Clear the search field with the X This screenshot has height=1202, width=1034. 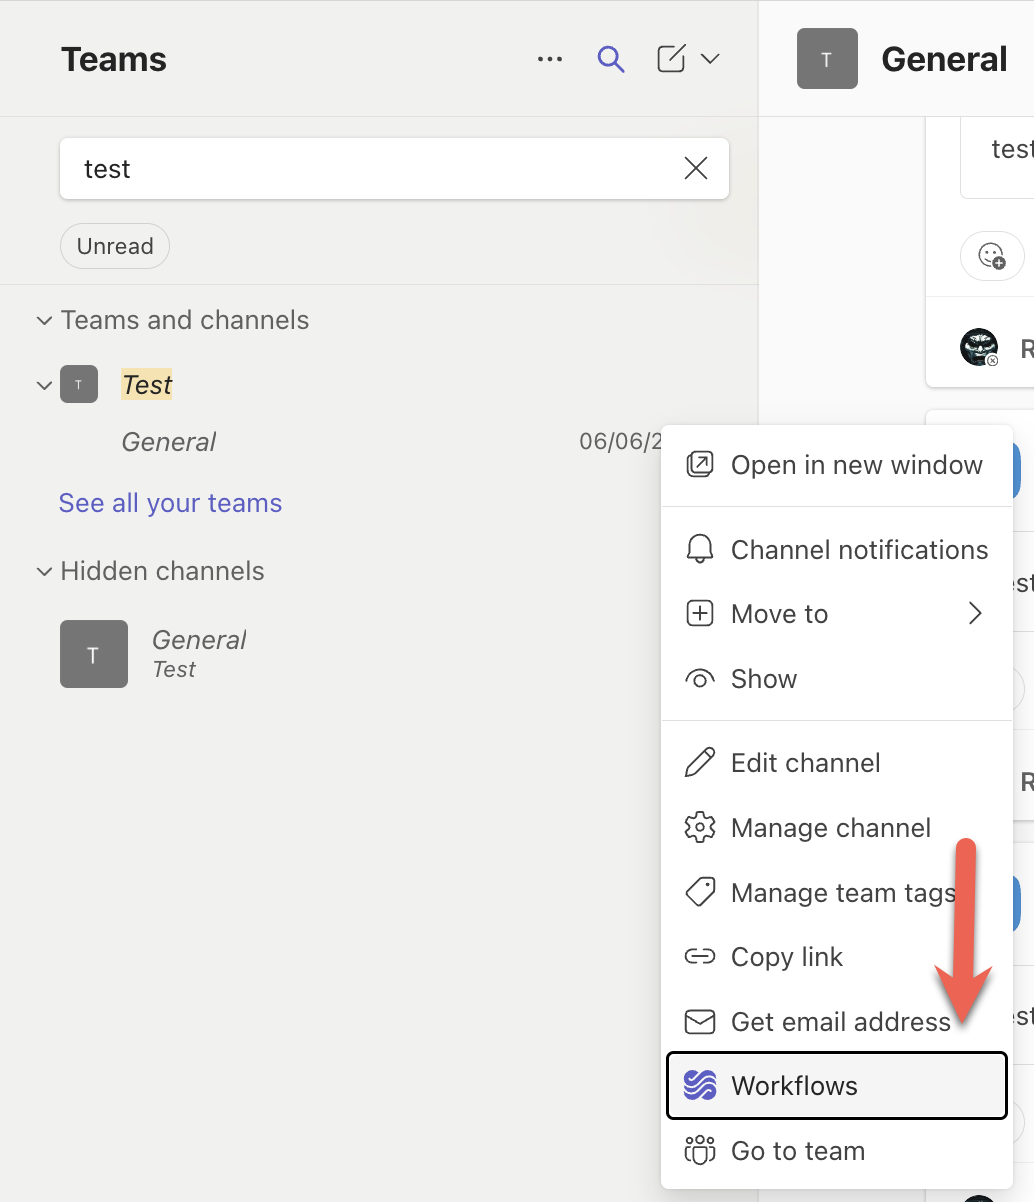coord(696,168)
